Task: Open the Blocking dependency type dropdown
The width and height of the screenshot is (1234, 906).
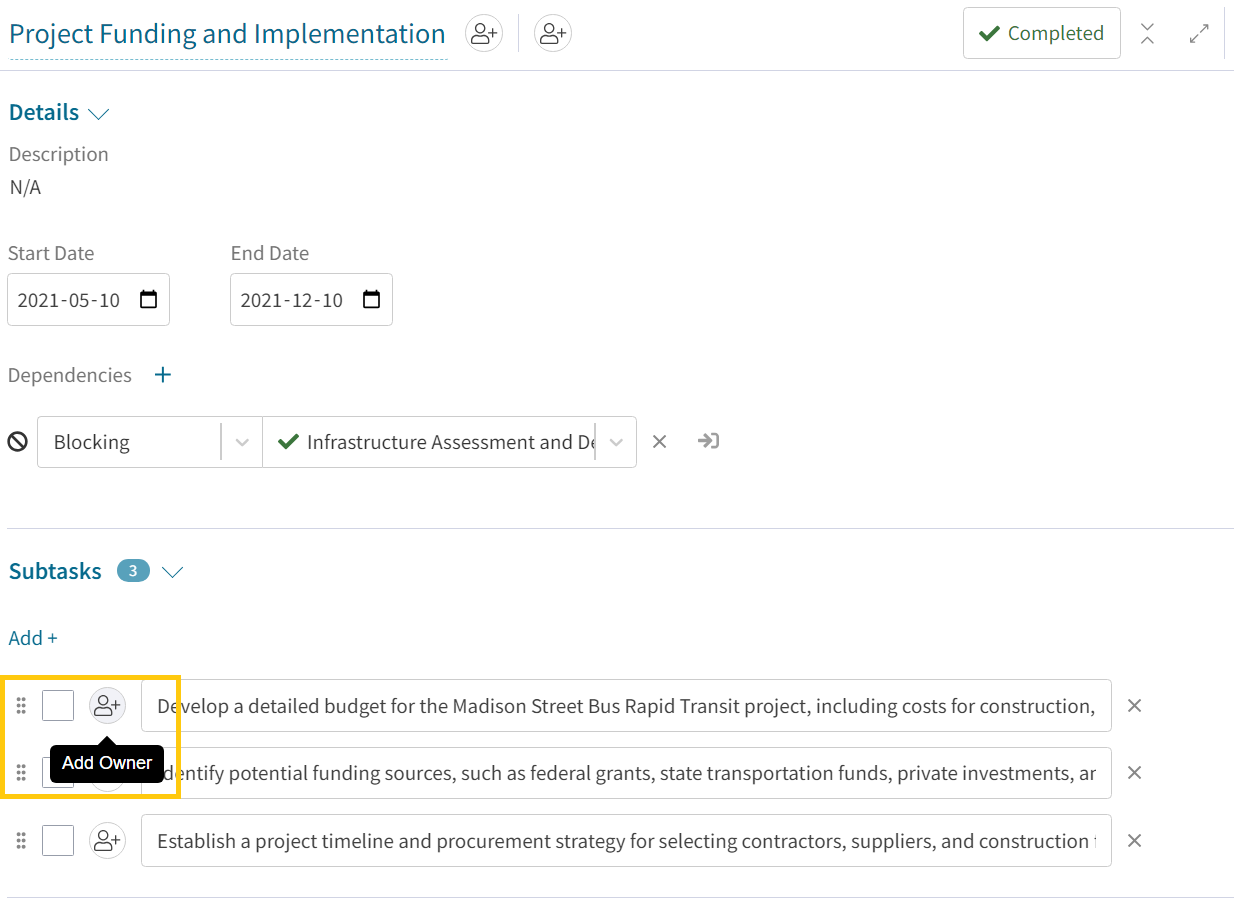Action: point(241,442)
